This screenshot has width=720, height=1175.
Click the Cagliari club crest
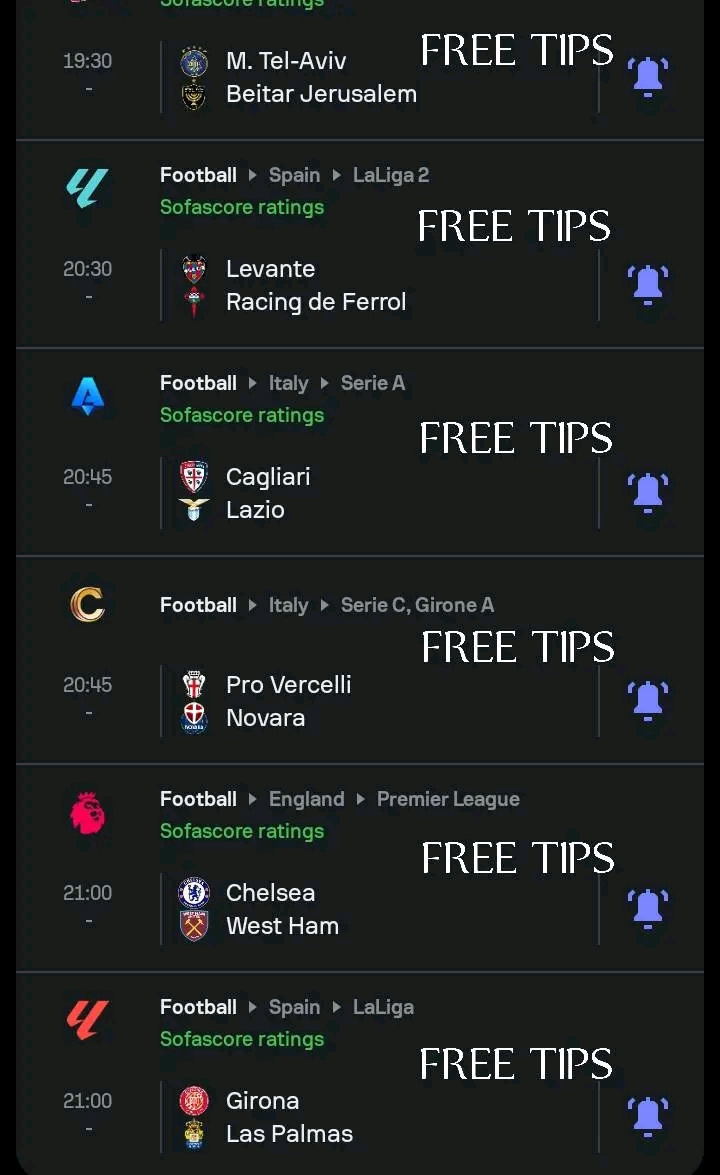(x=194, y=477)
